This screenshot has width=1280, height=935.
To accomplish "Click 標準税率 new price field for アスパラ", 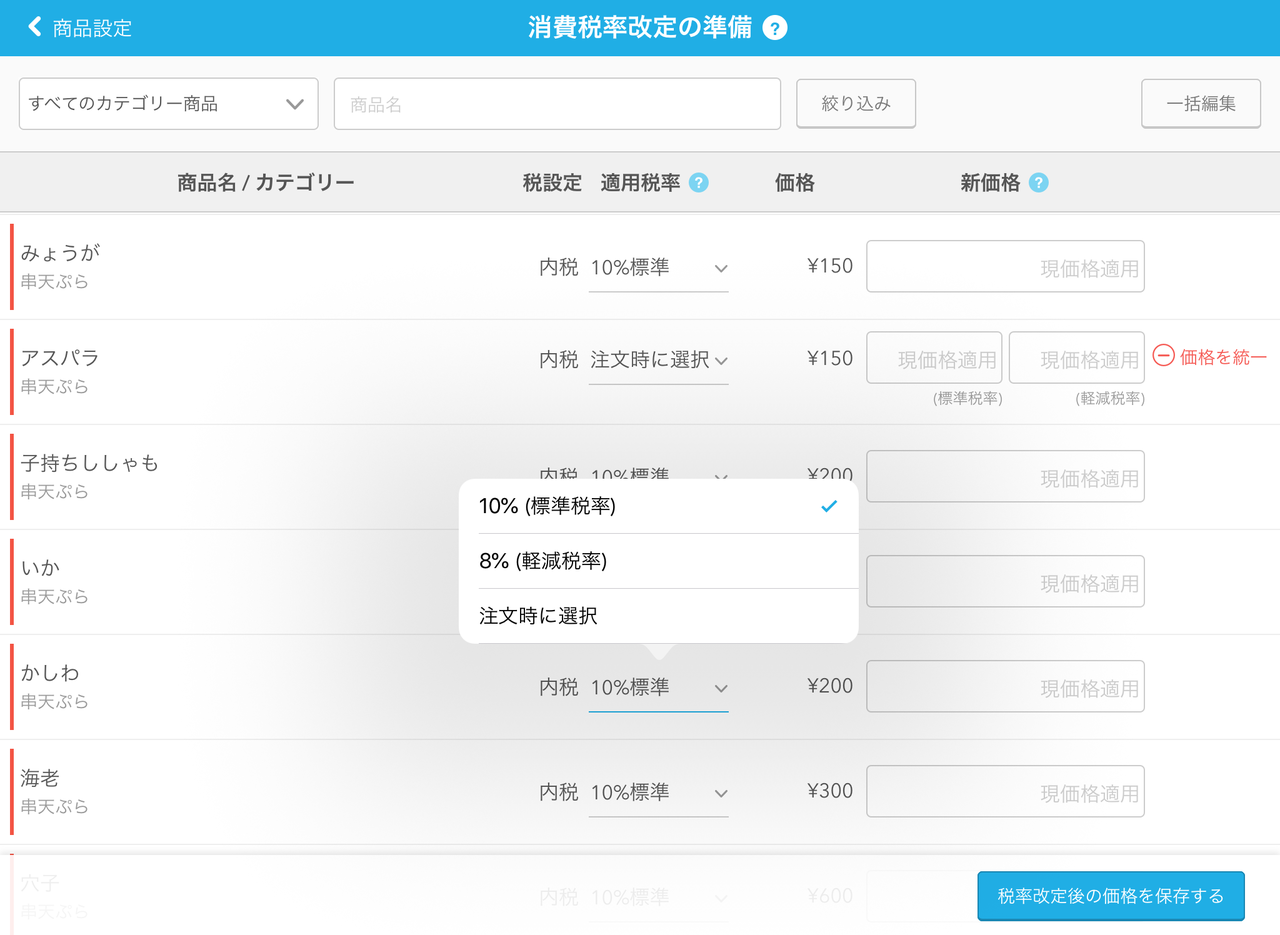I will click(x=934, y=358).
